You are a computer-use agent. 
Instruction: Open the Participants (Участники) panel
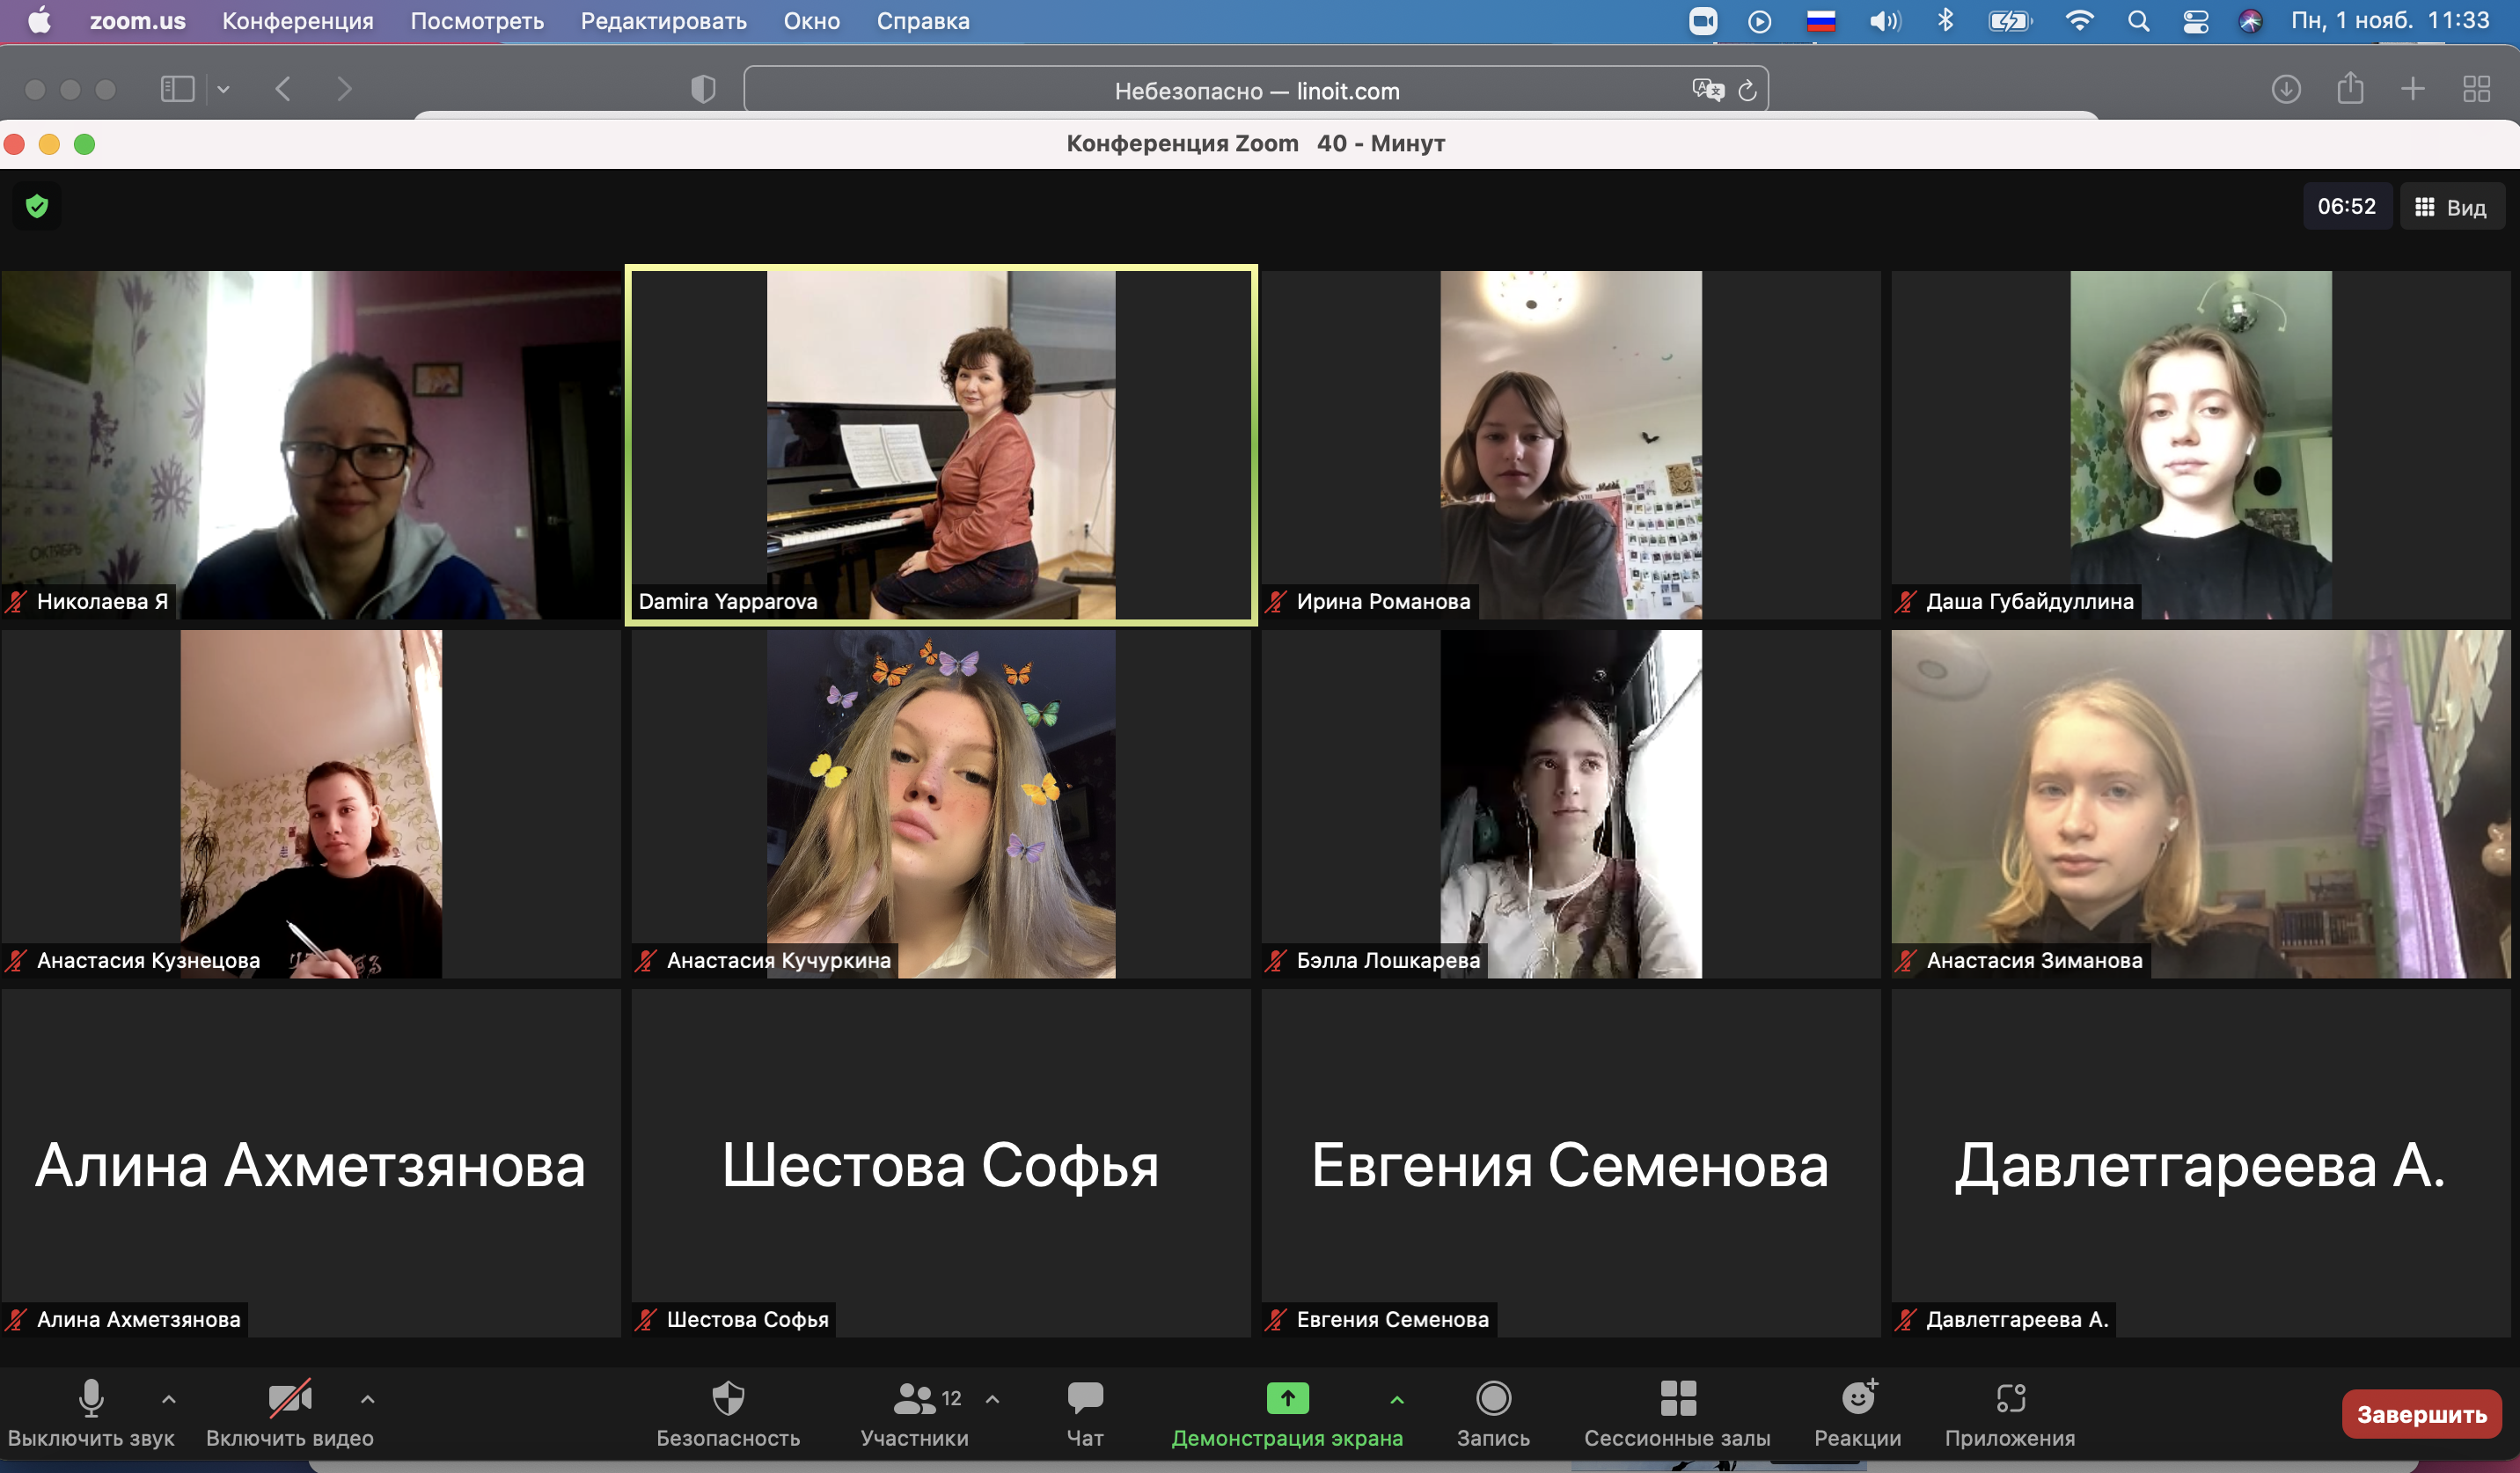click(x=914, y=1399)
